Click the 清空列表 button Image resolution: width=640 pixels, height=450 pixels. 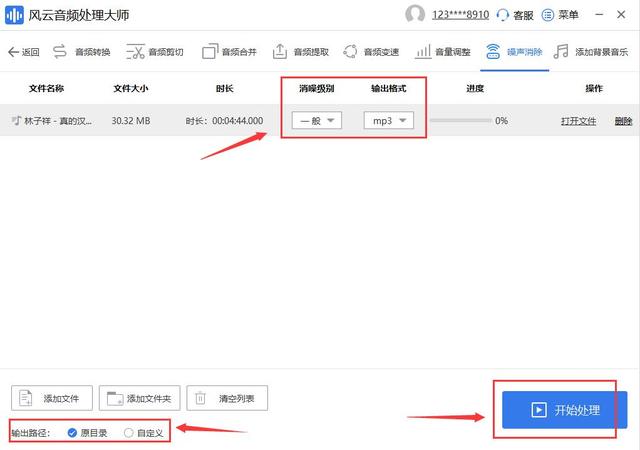227,398
